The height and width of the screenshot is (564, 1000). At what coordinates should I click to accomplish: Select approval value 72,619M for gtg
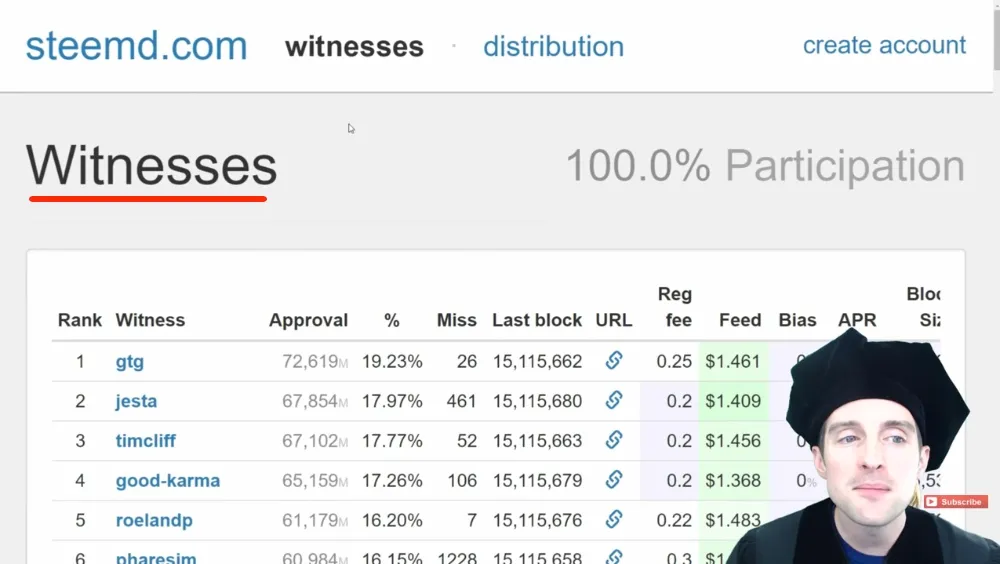(x=315, y=362)
